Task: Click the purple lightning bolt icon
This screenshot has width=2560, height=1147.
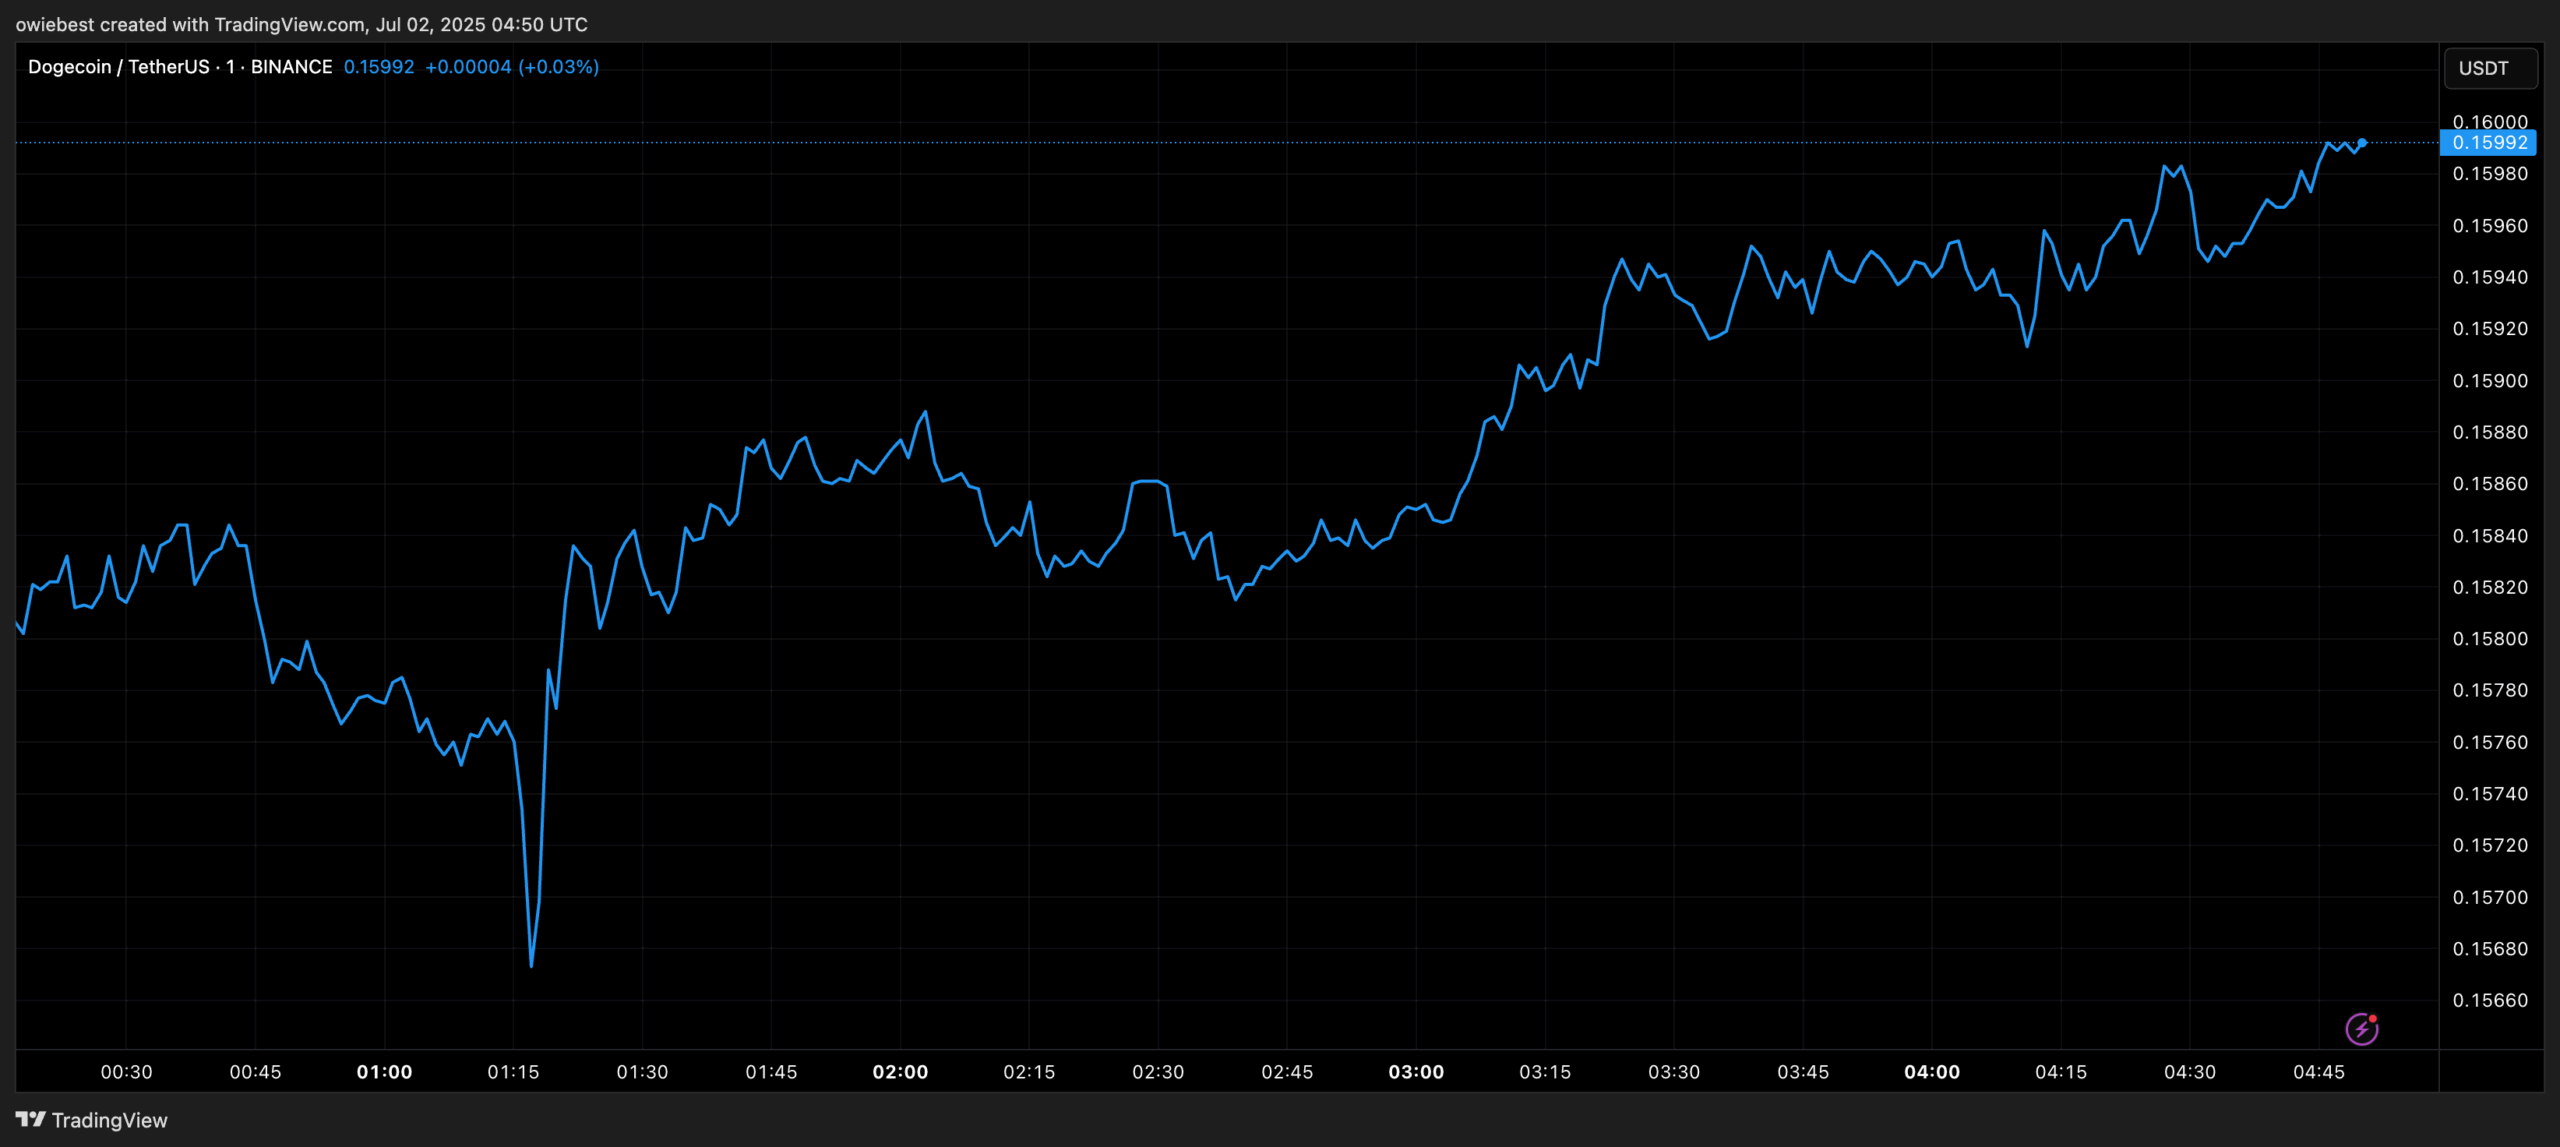Action: coord(2361,1028)
